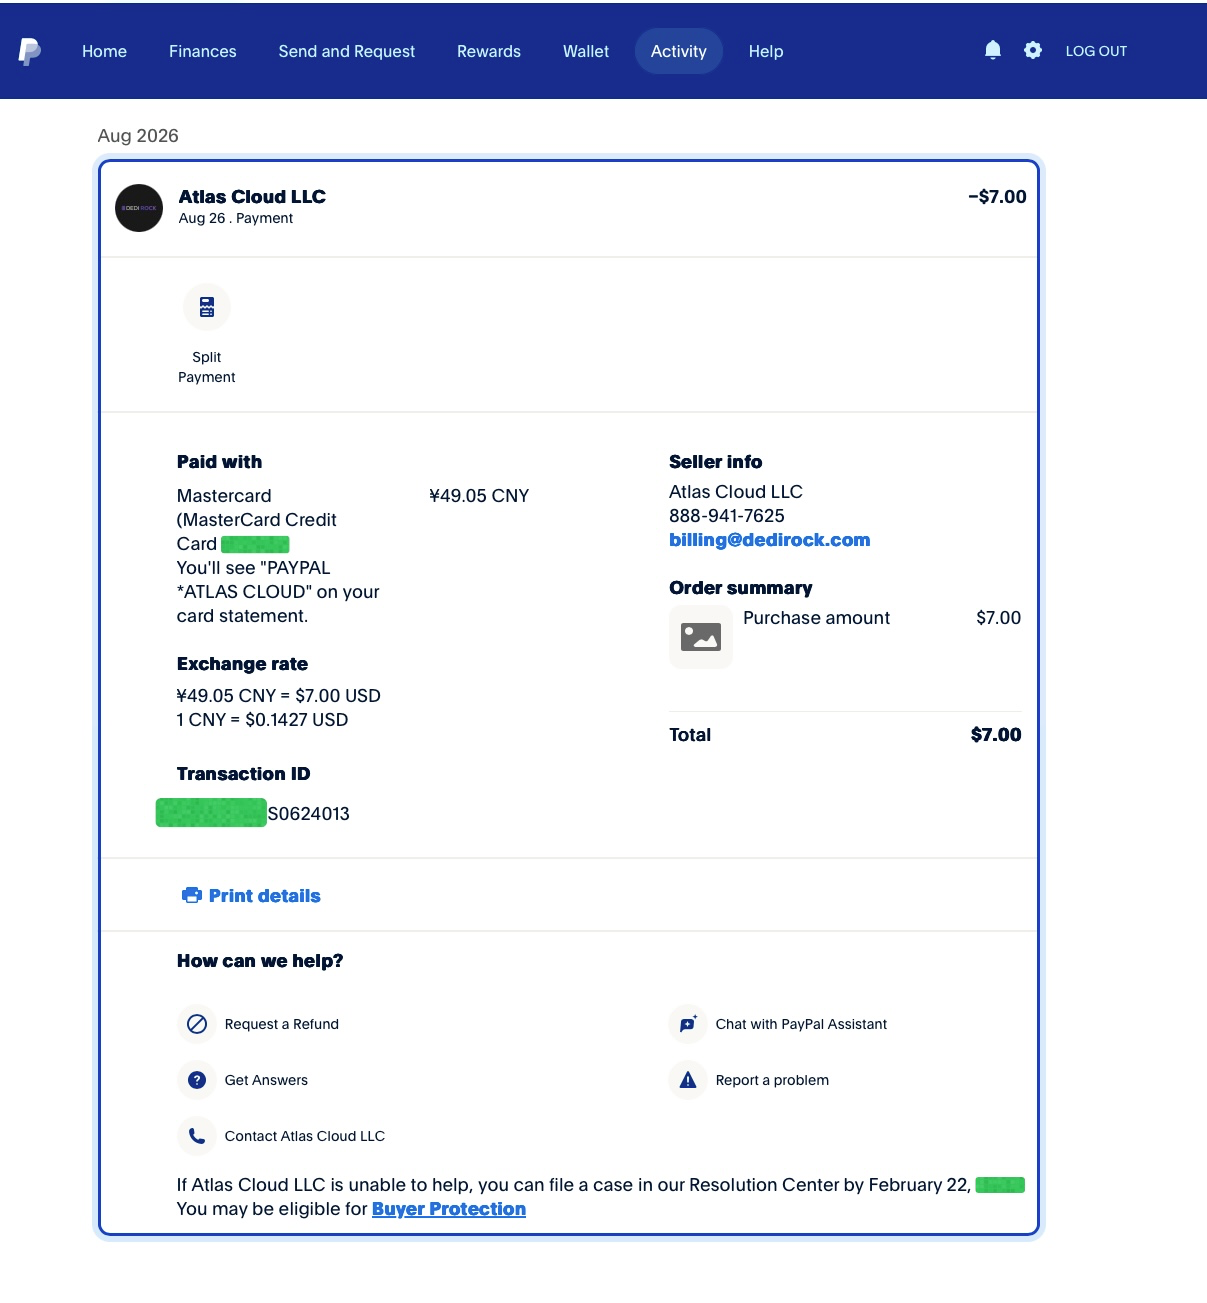Click the phone icon for Contact Atlas Cloud

(197, 1136)
